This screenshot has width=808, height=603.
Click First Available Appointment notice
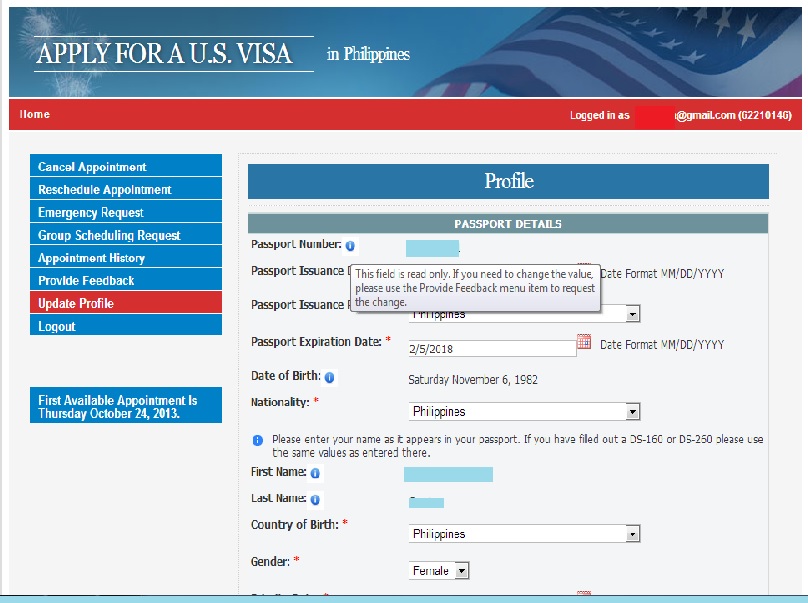[126, 405]
